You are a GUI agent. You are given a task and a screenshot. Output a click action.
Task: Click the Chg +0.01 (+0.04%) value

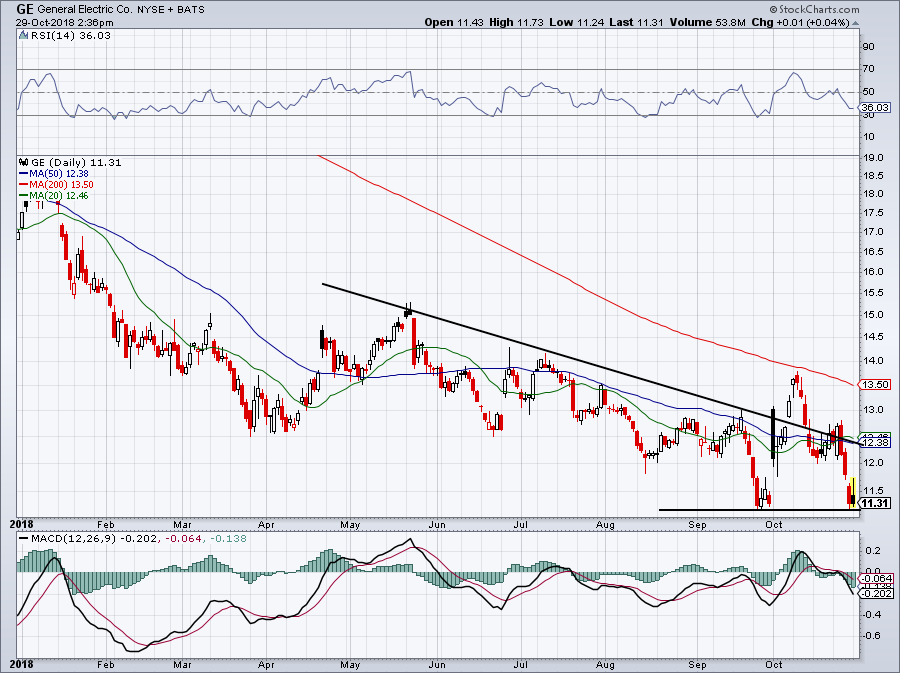click(x=800, y=22)
